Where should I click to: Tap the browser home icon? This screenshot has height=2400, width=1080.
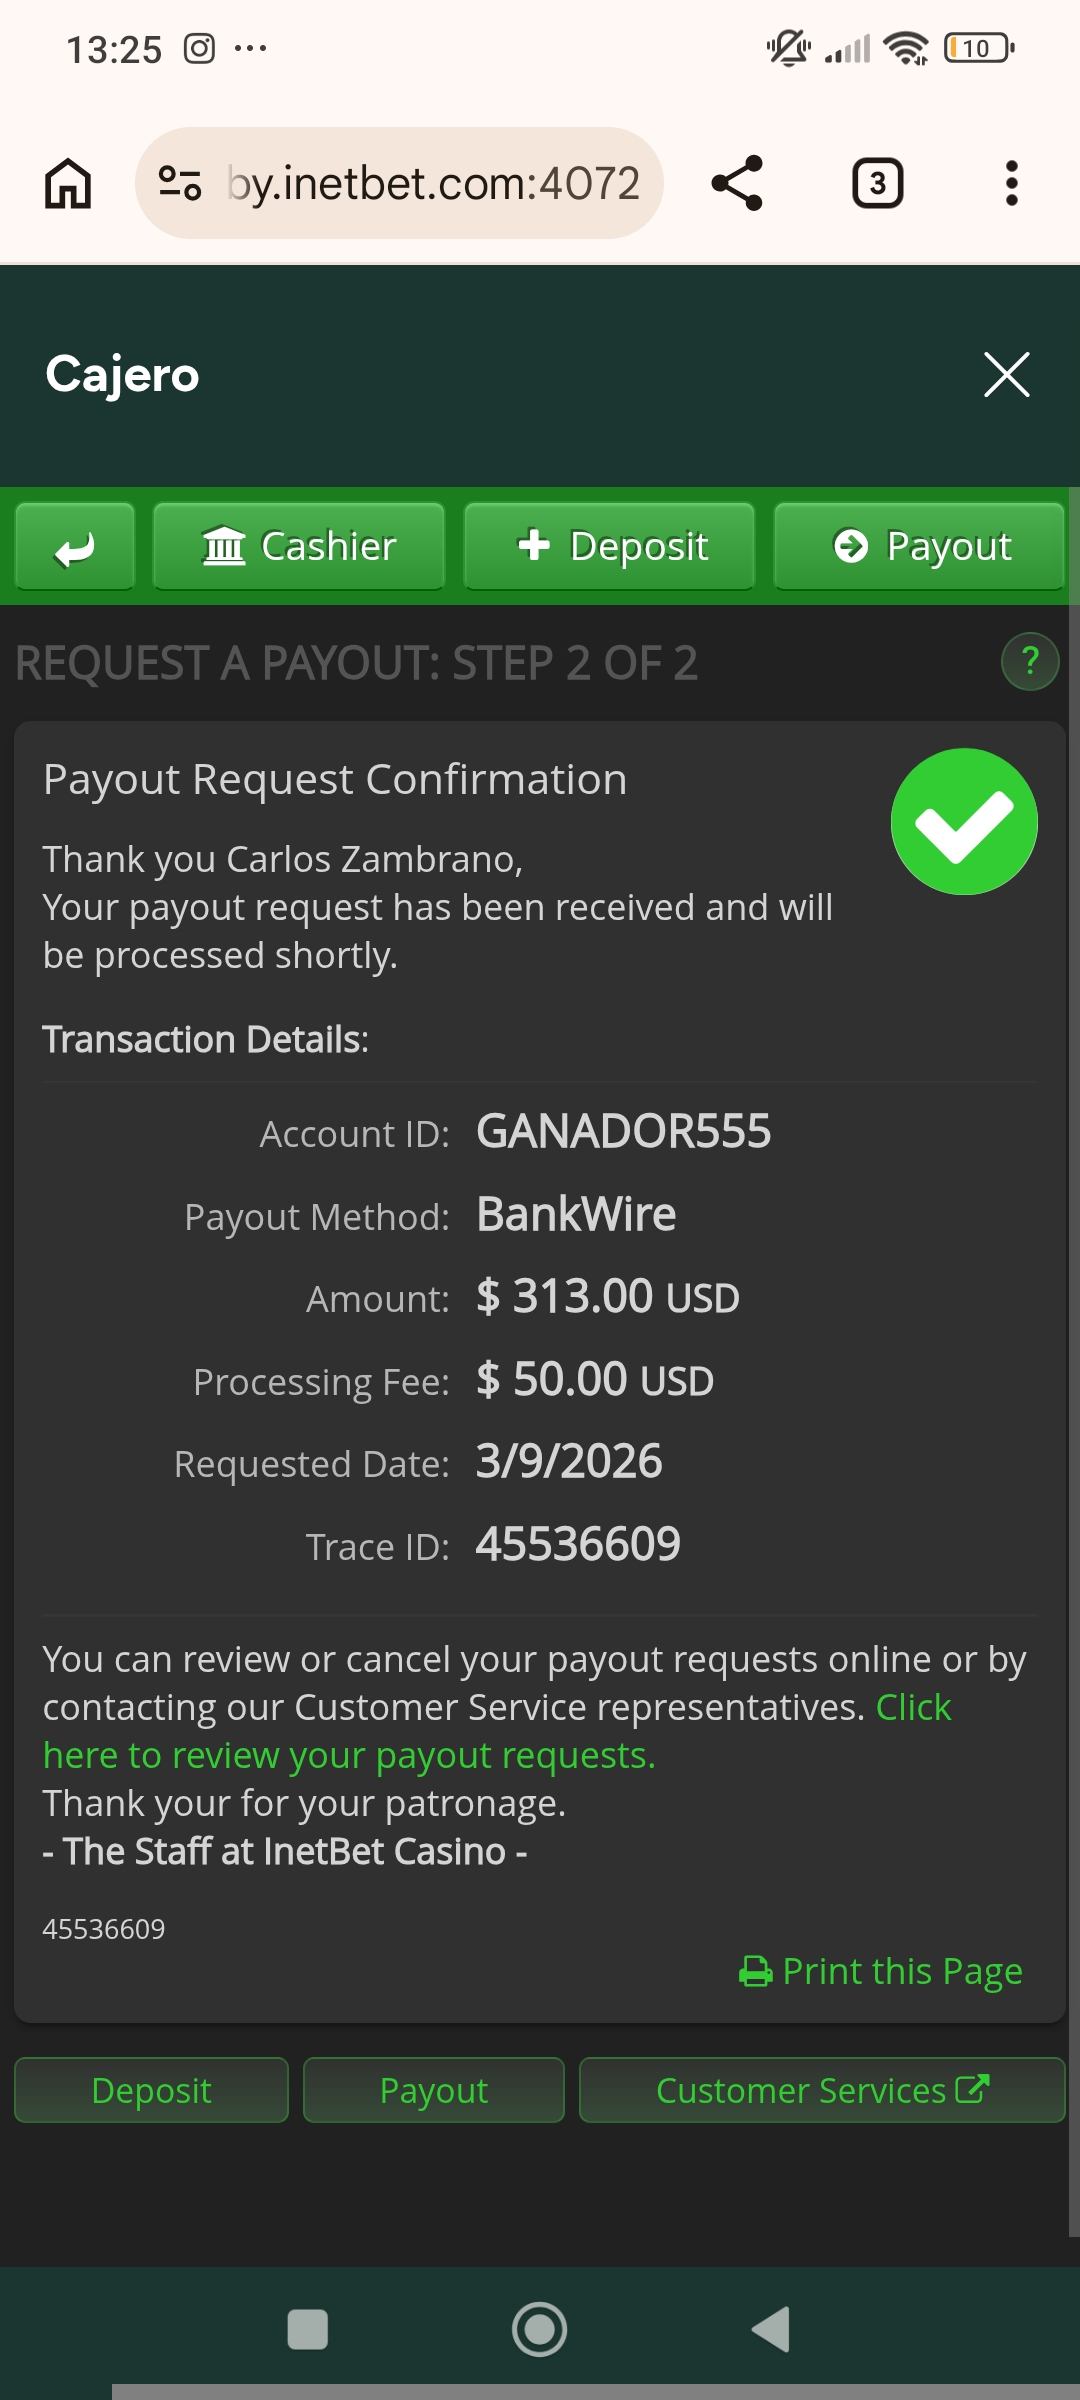(x=68, y=184)
